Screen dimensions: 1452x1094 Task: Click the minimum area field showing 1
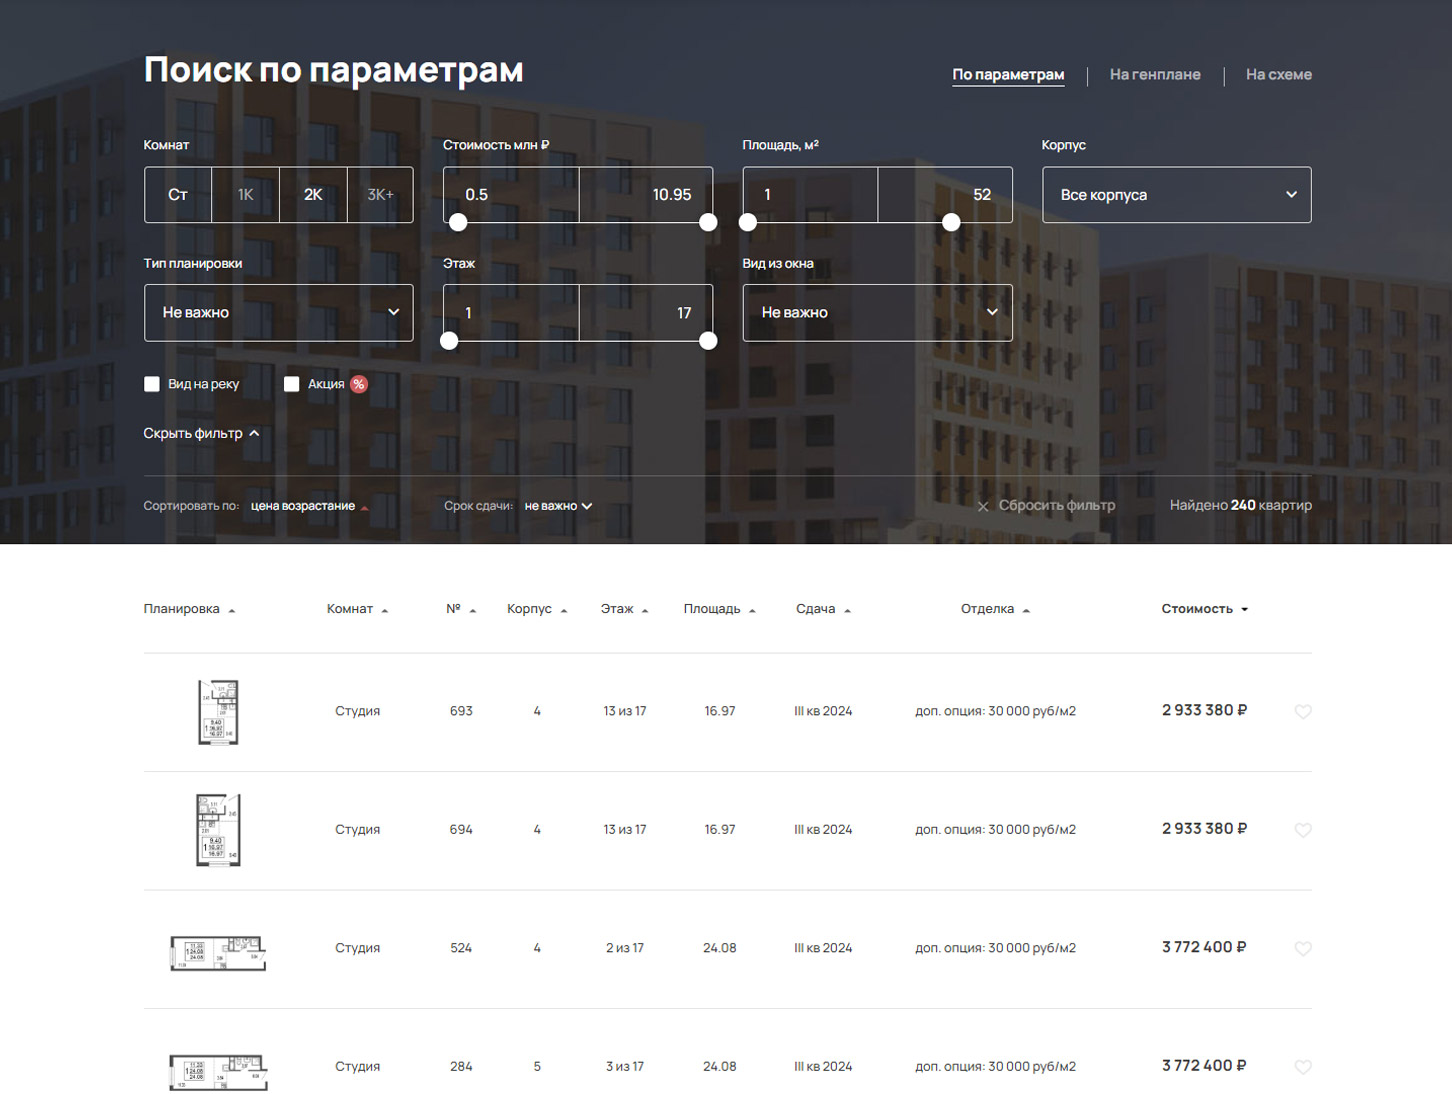coord(810,195)
